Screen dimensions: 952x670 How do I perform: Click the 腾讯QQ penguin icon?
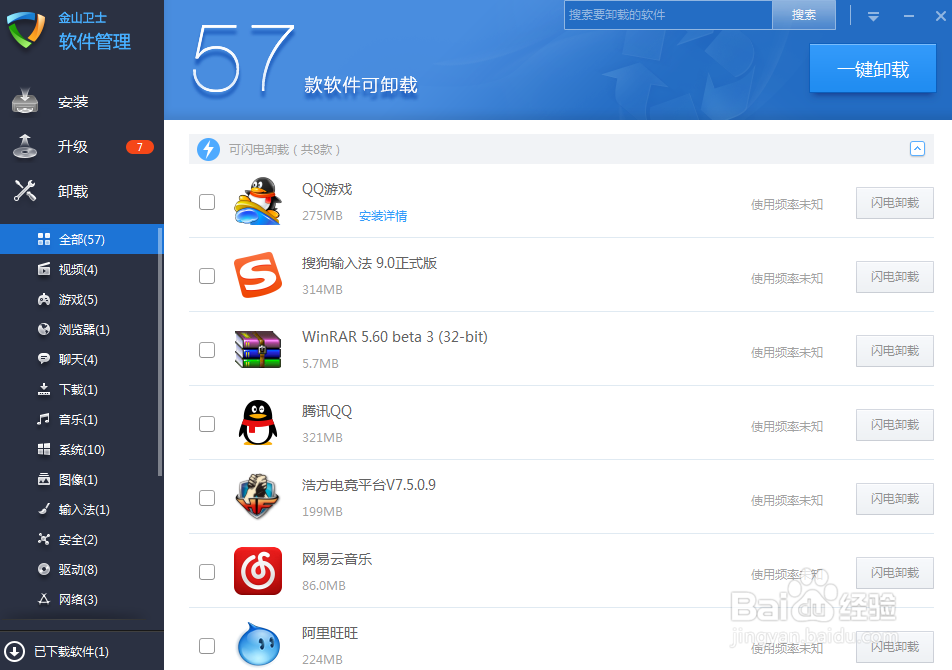[258, 423]
